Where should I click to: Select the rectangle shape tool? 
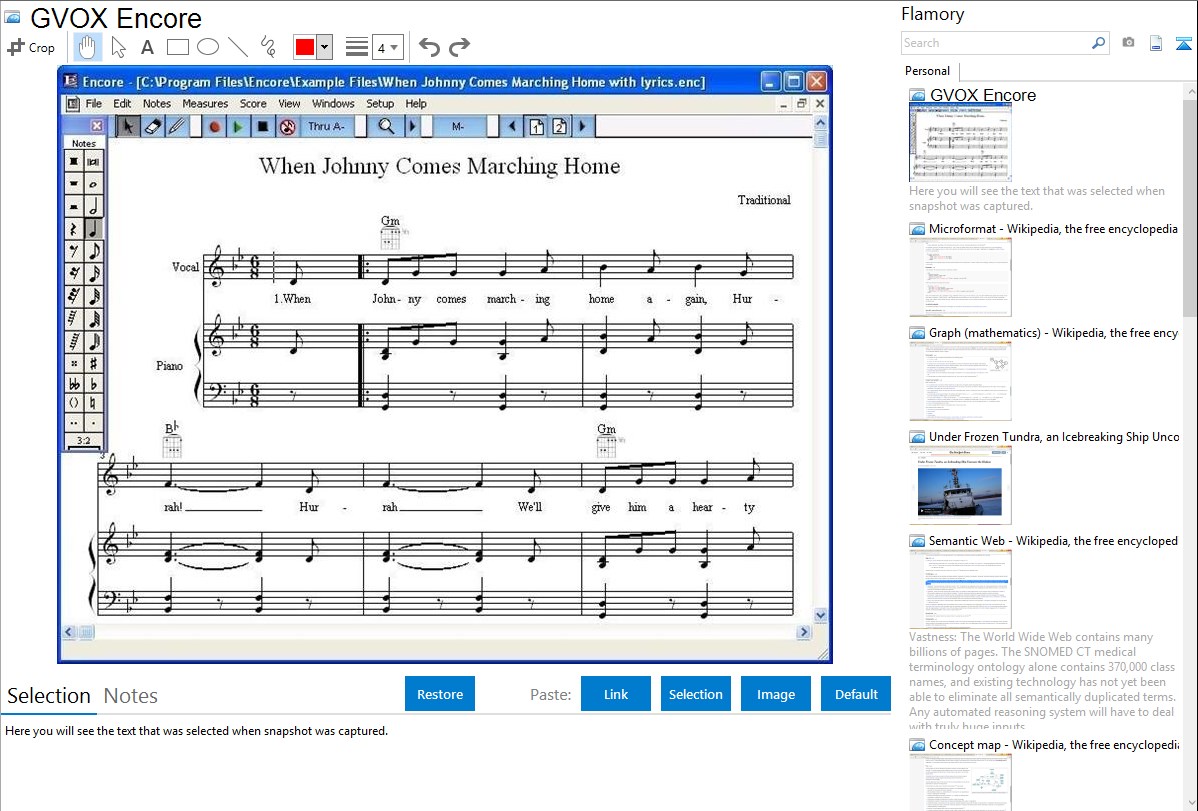pos(178,47)
